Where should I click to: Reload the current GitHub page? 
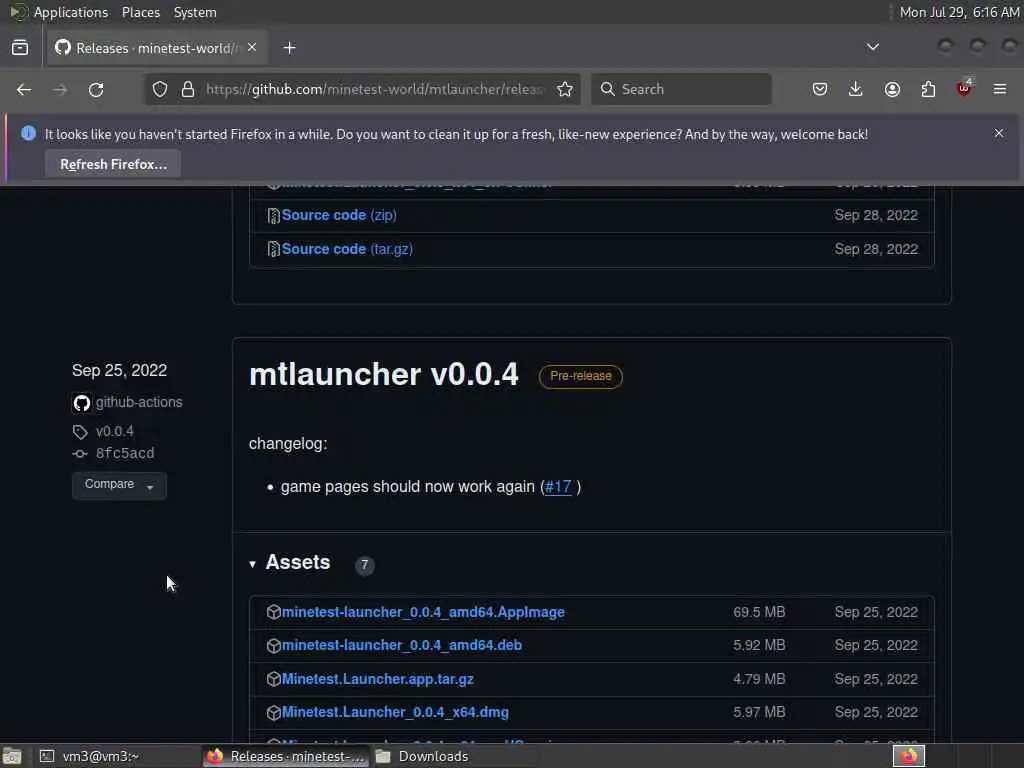[96, 89]
